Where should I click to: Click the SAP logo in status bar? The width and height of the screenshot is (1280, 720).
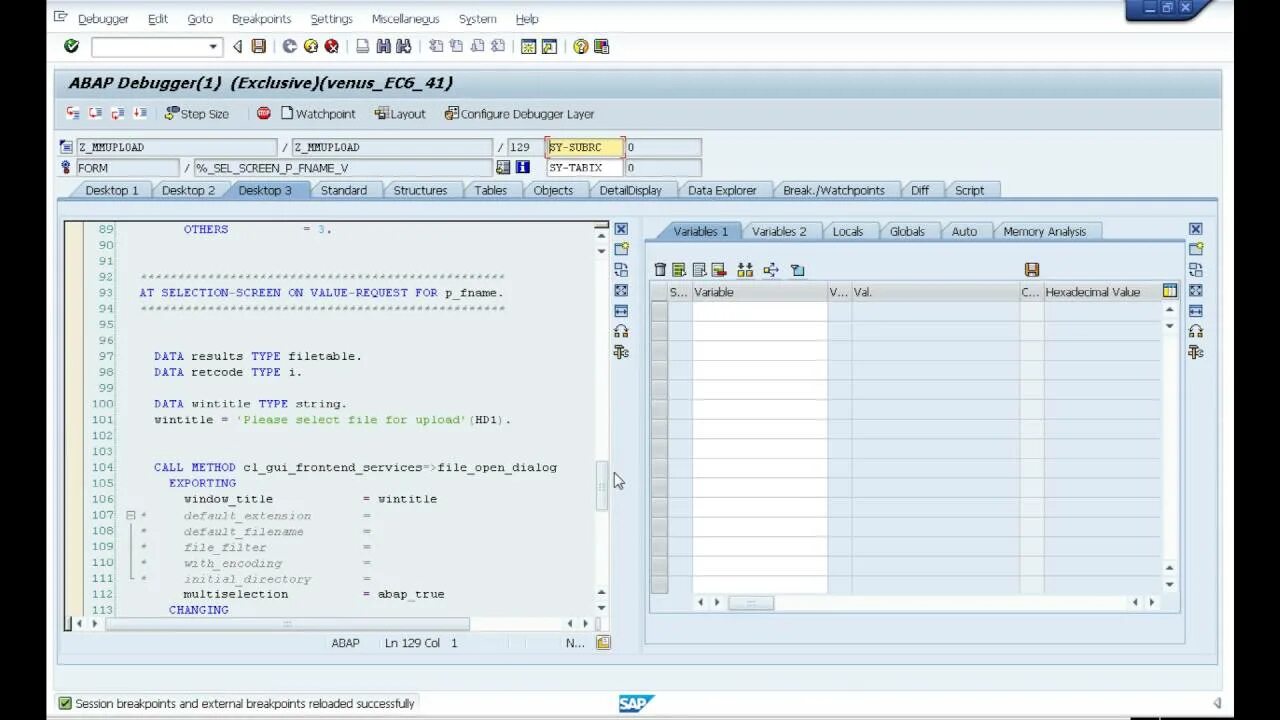[x=636, y=704]
